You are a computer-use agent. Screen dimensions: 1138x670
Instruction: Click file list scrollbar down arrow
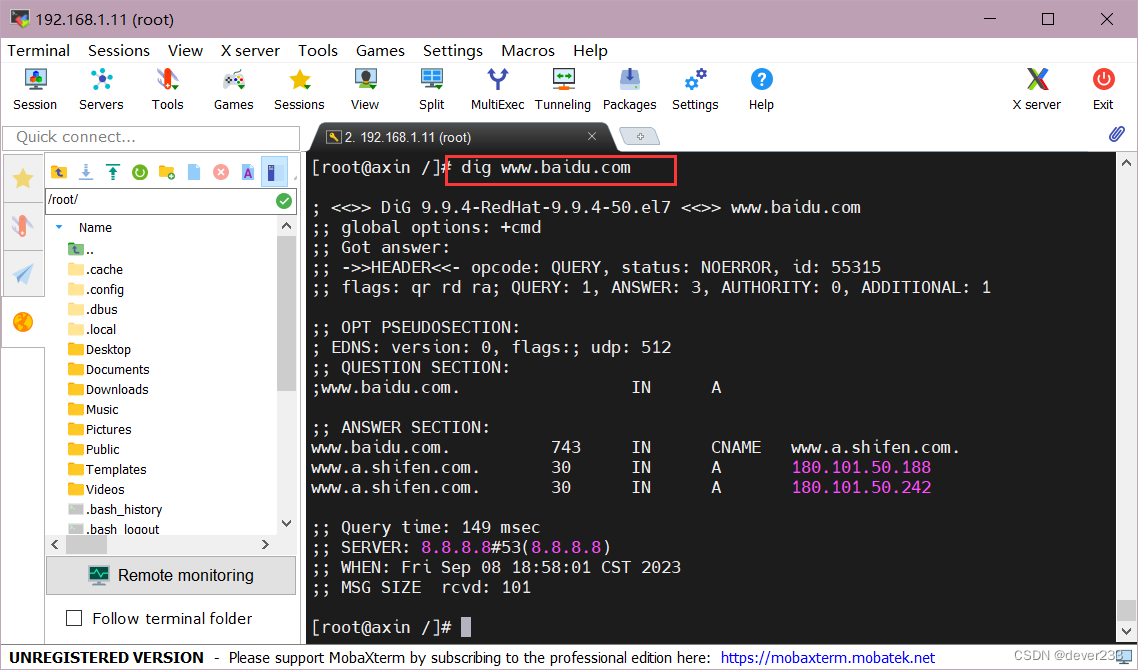click(x=286, y=523)
